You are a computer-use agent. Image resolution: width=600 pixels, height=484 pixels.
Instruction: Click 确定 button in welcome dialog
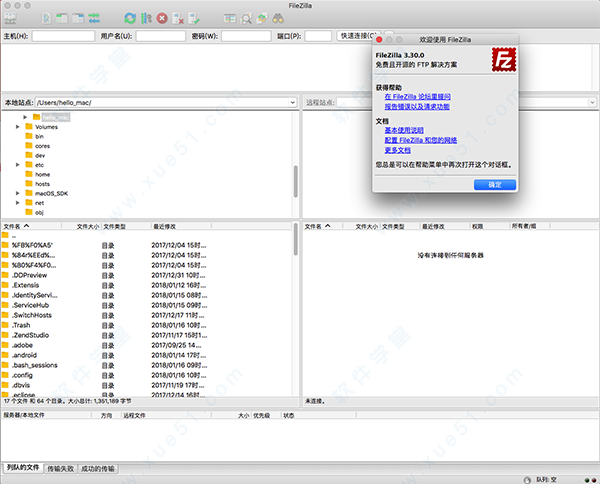click(495, 185)
